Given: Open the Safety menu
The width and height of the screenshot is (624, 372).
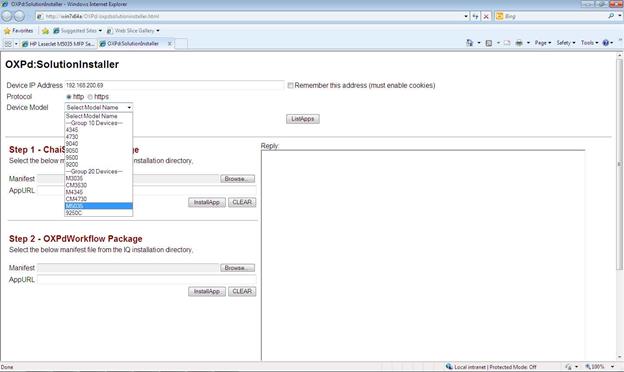Looking at the screenshot, I should point(566,43).
